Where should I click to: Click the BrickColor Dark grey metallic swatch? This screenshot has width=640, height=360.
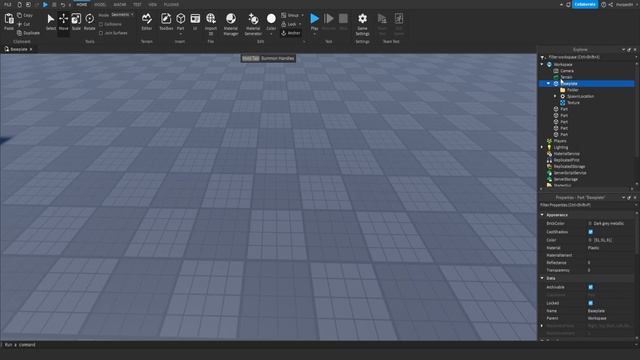point(590,224)
